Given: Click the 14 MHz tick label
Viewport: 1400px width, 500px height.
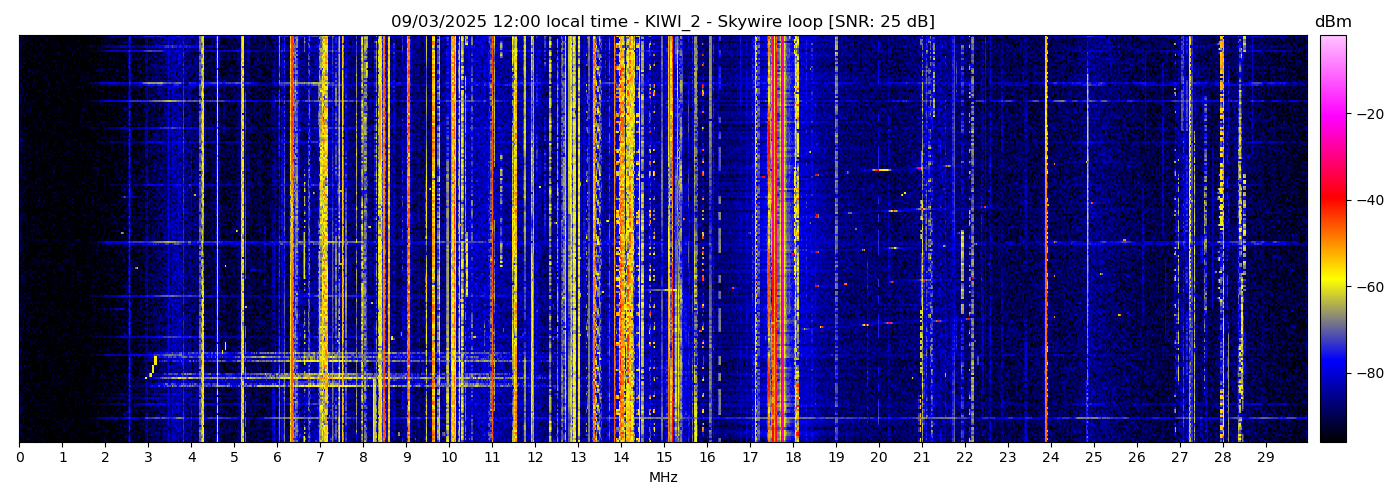Looking at the screenshot, I should click(621, 458).
